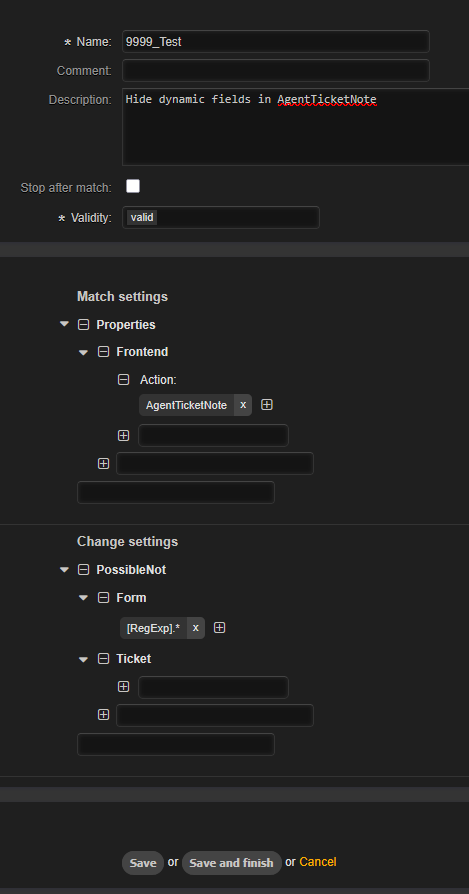Toggle the Stop after match checkbox
Screen dimensions: 469x894
pos(133,186)
